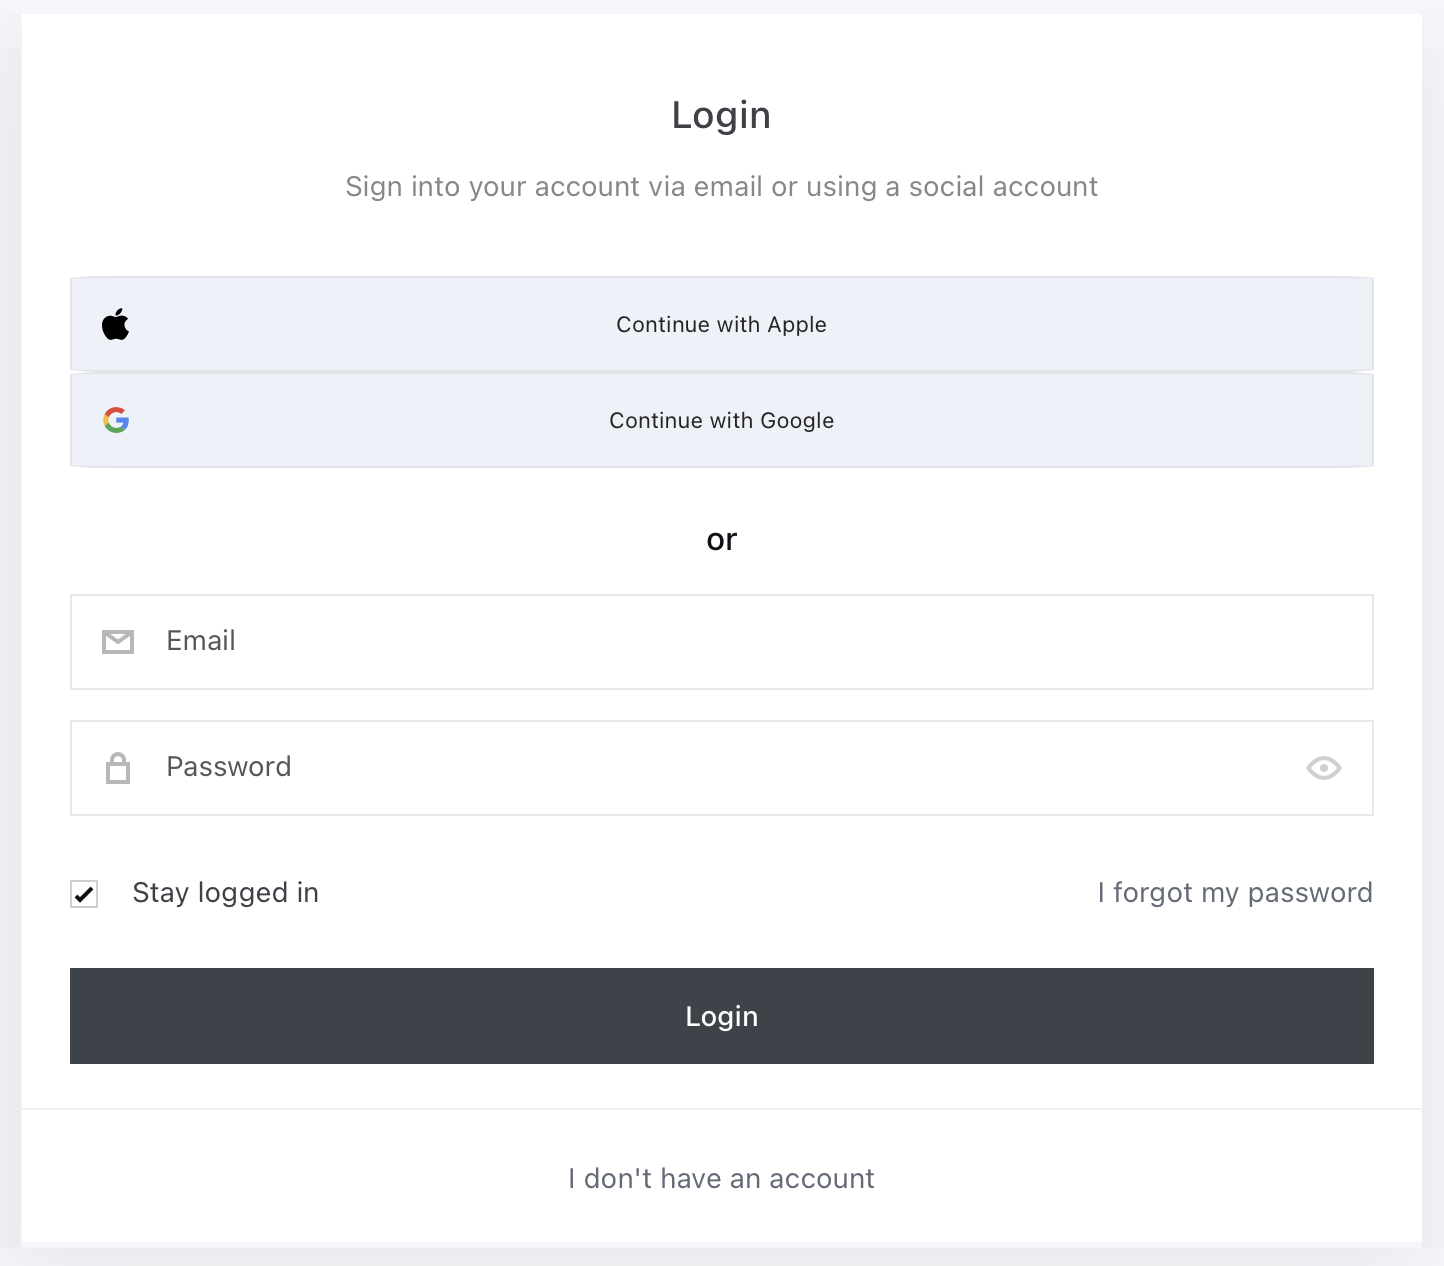Submit with the dark Login button
Viewport: 1444px width, 1266px height.
click(x=722, y=1016)
